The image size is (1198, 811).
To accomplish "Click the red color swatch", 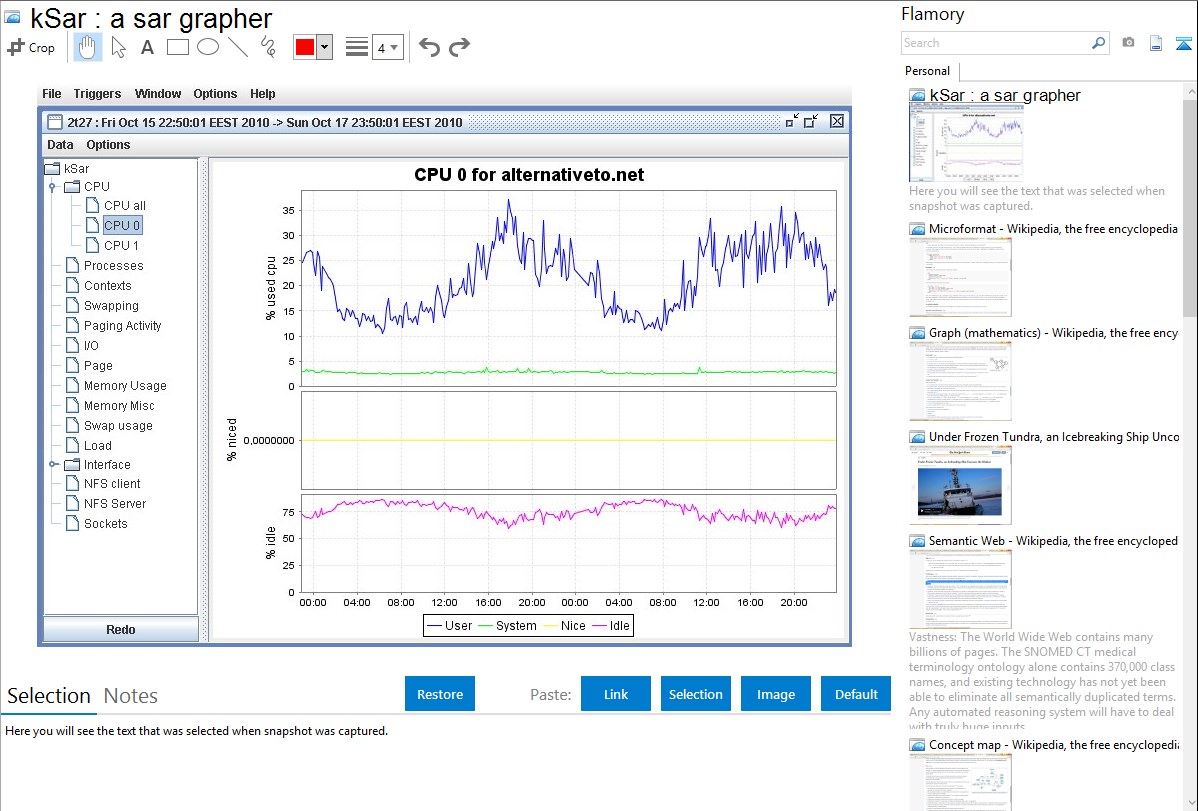I will click(305, 47).
